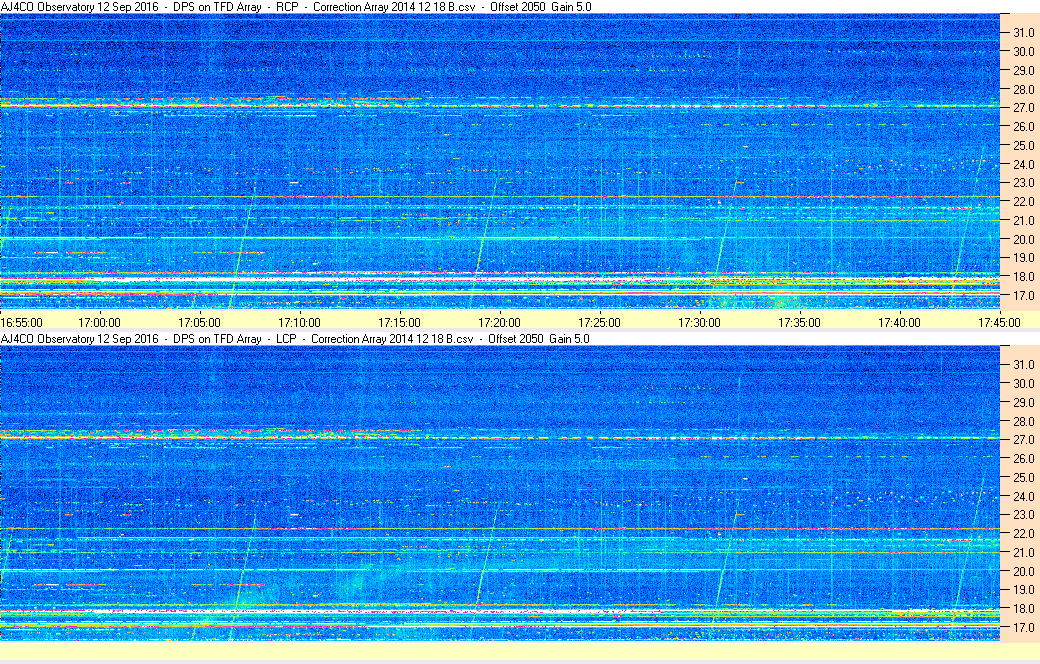Click 17.0 frequency label in LCP panel
This screenshot has height=664, width=1040.
(x=1024, y=628)
